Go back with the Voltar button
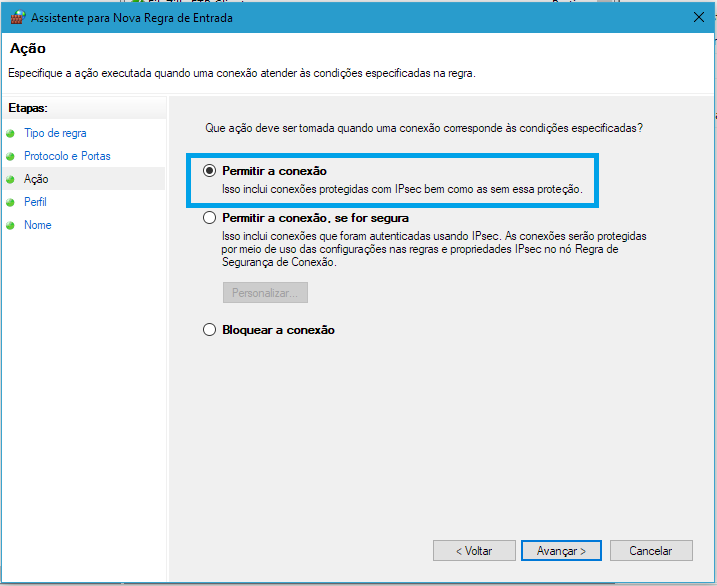The image size is (717, 586). [x=474, y=551]
